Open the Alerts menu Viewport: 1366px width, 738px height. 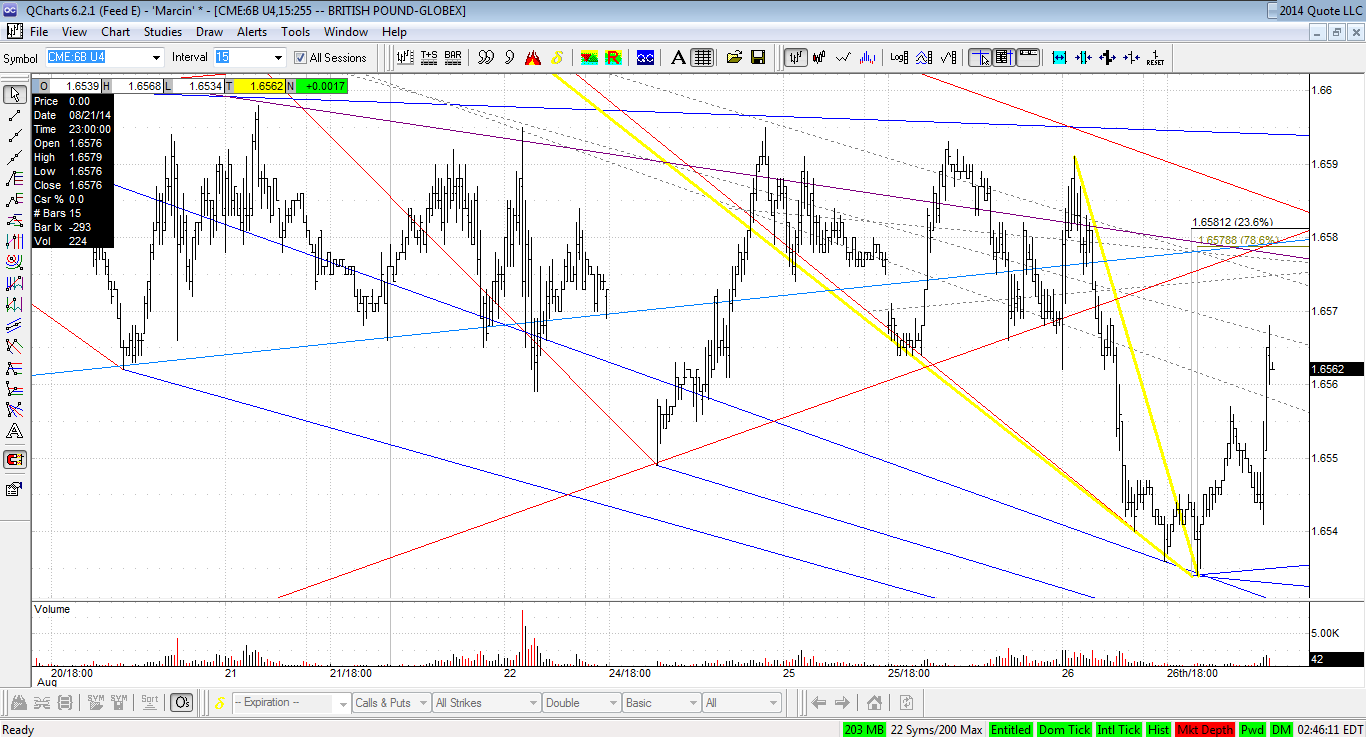point(252,32)
